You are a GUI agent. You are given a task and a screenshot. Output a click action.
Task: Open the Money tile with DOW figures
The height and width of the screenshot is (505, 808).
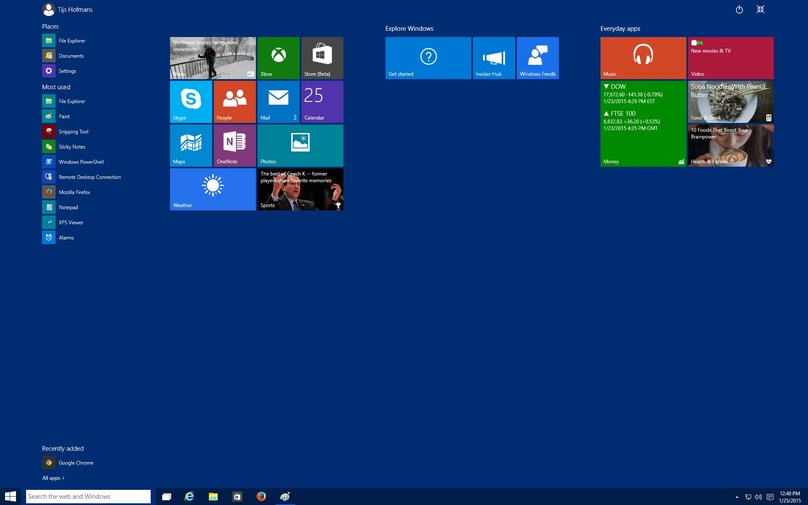pos(643,124)
